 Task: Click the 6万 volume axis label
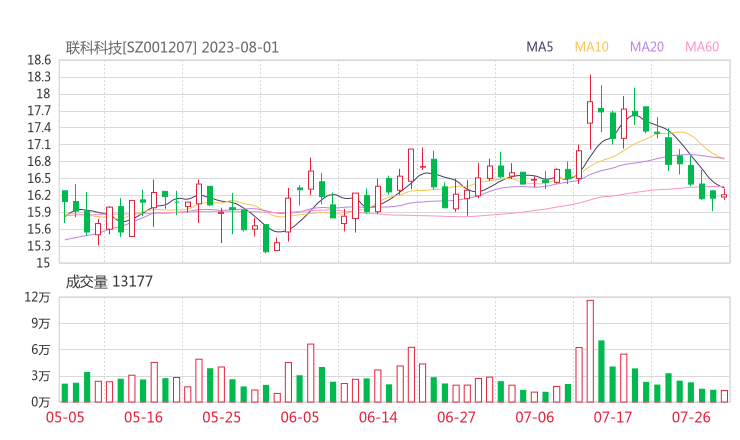41,350
